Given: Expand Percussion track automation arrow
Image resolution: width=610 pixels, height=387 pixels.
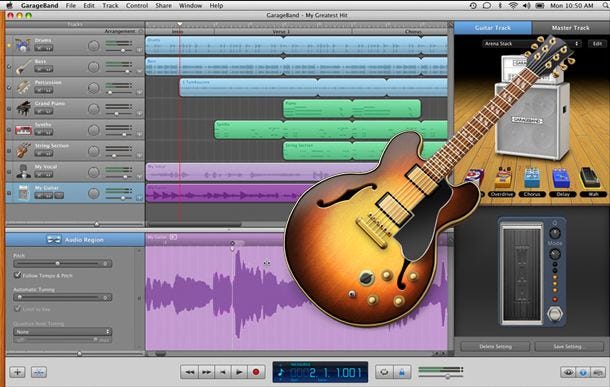Looking at the screenshot, I should click(x=139, y=92).
